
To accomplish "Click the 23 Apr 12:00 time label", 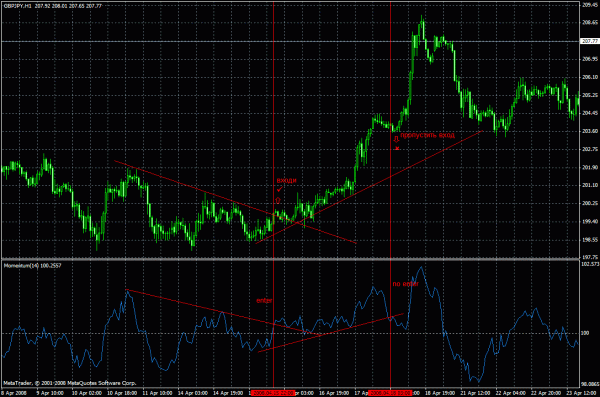I will click(581, 393).
